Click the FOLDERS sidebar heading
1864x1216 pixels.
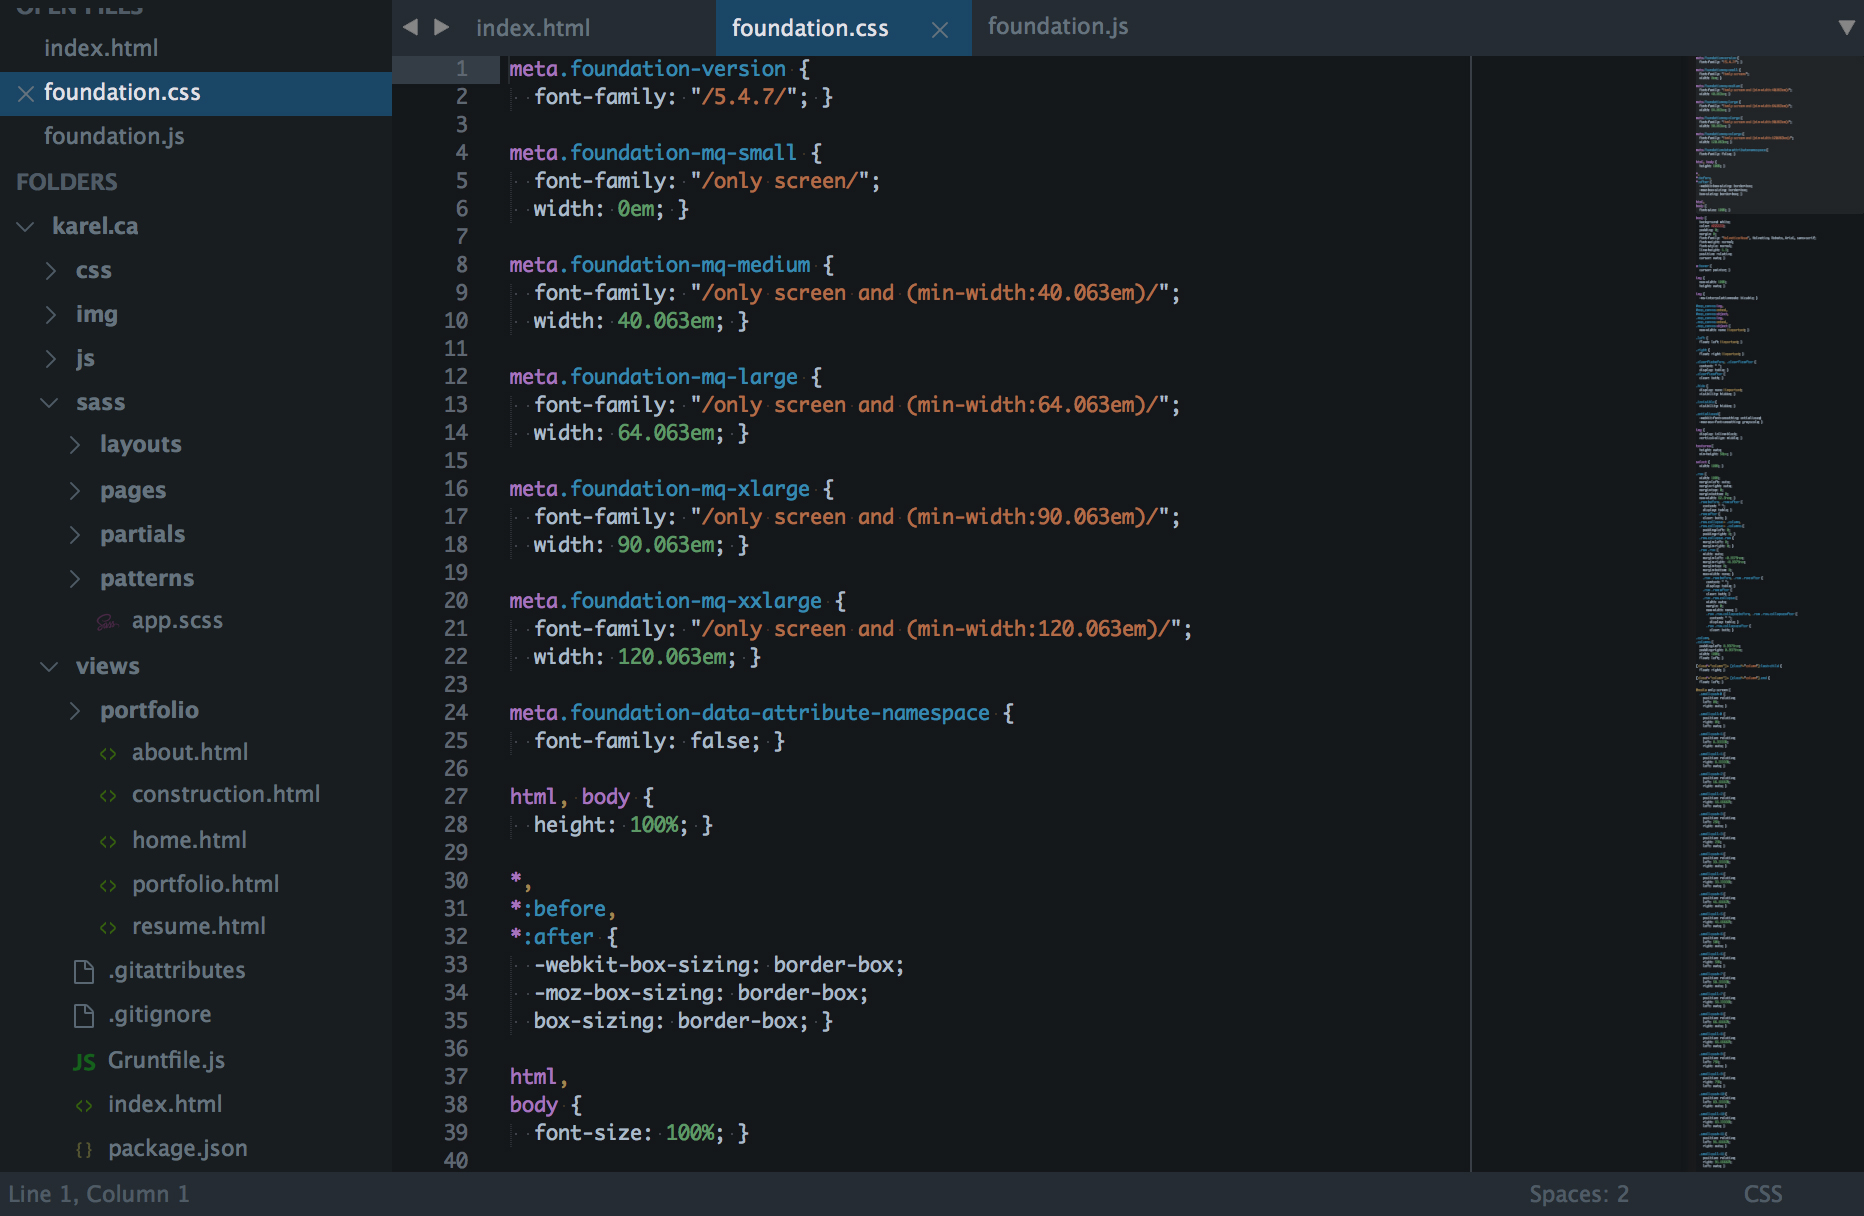[67, 182]
